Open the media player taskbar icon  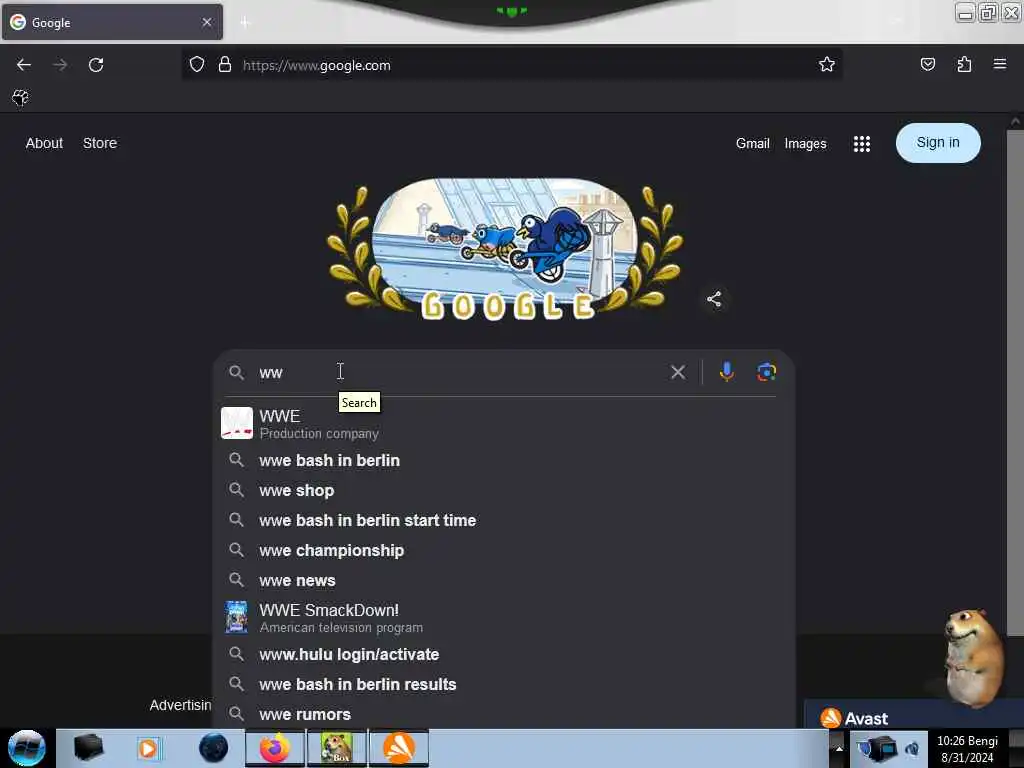148,748
